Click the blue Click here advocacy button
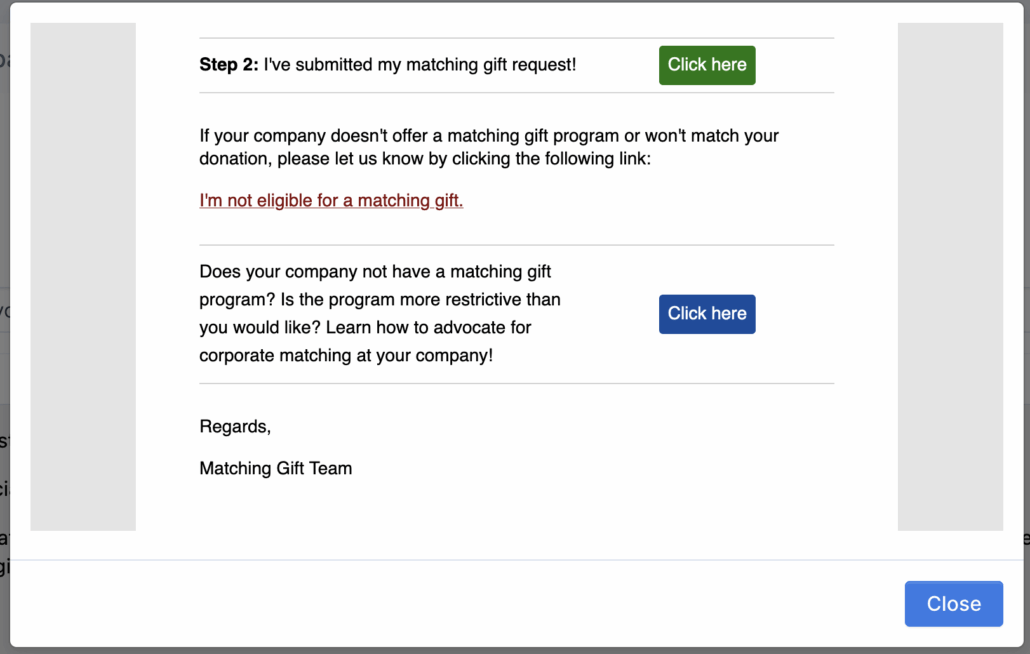 (707, 314)
